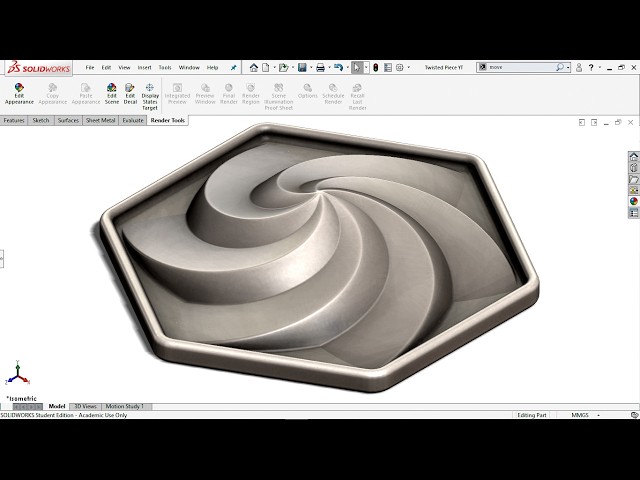Open the Window menu
Viewport: 640px width, 480px height.
coord(189,68)
